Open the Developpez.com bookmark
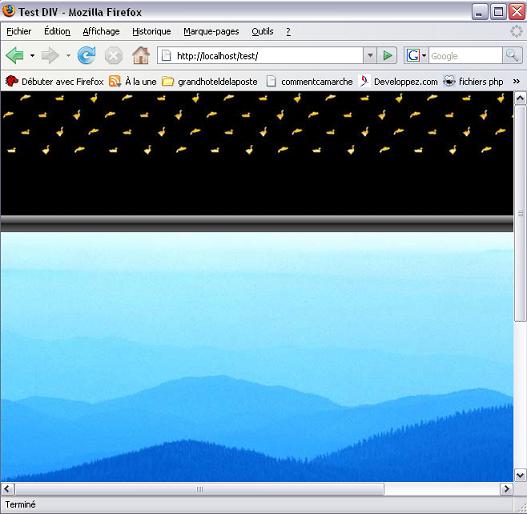This screenshot has height=514, width=527. pos(399,81)
